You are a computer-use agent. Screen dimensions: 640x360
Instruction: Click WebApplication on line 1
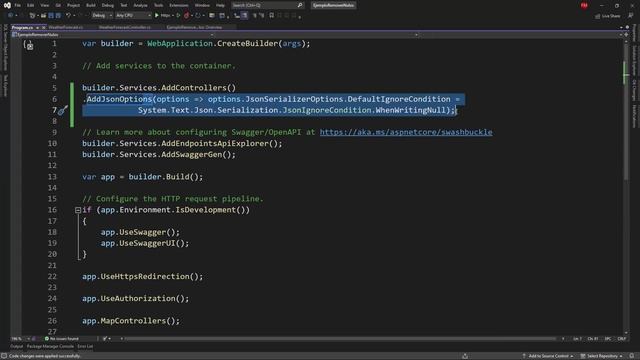(180, 44)
